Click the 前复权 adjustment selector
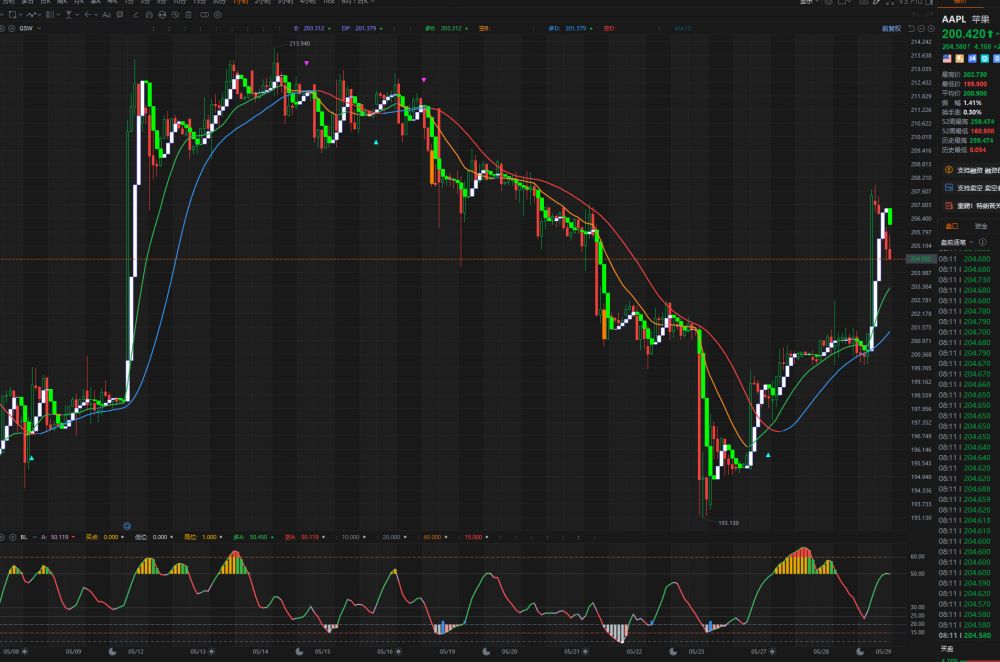Screen dimensions: 1000x662 pos(891,29)
